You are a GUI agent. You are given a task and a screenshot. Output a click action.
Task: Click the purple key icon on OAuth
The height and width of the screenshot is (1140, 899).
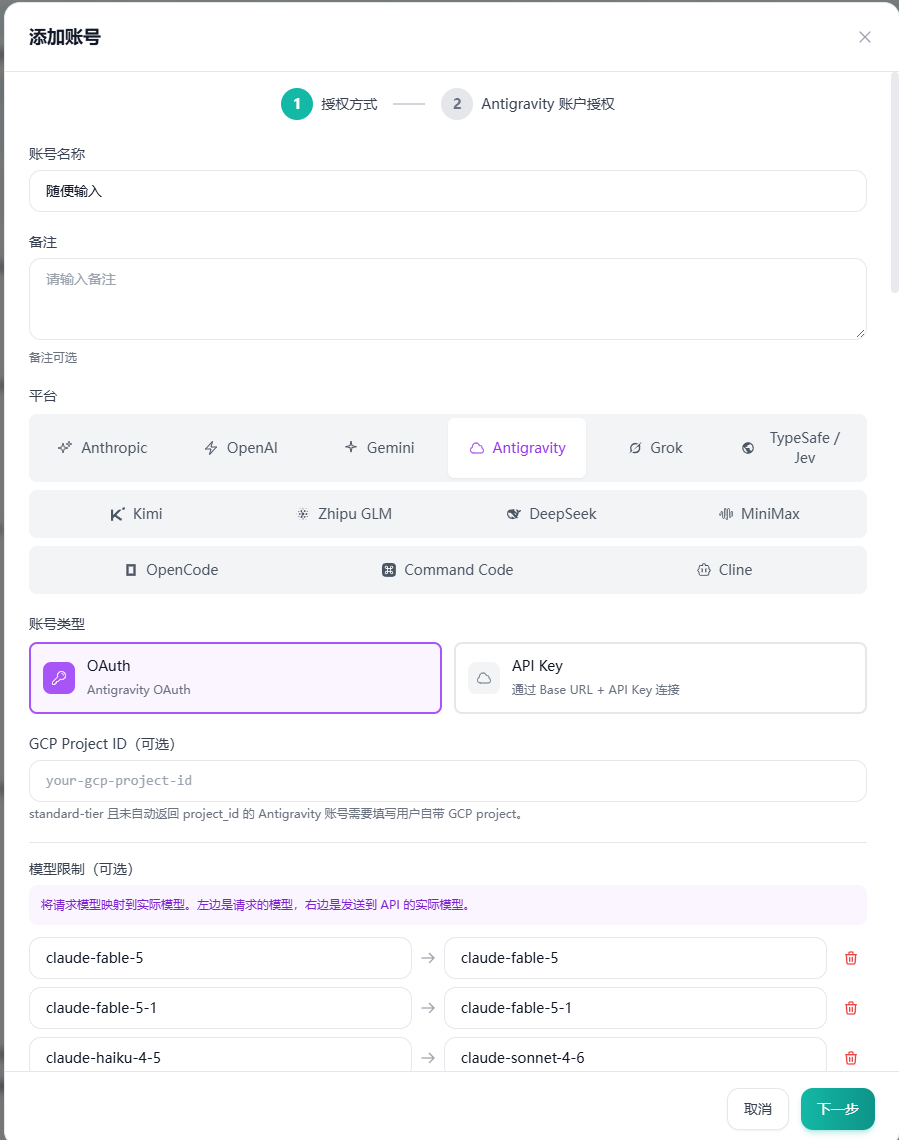(59, 678)
